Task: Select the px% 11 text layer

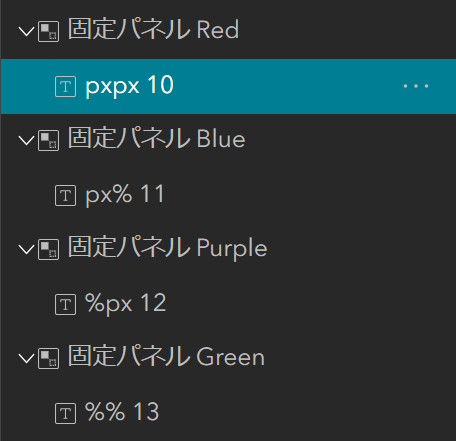Action: (x=228, y=195)
